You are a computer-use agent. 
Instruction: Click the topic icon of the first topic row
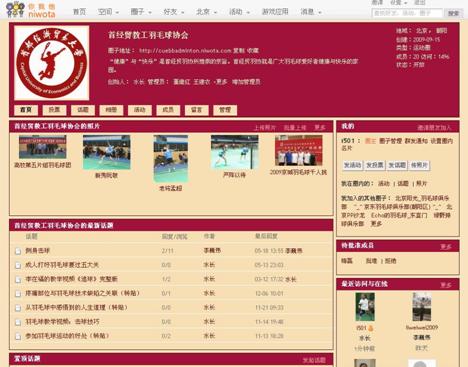pos(18,251)
